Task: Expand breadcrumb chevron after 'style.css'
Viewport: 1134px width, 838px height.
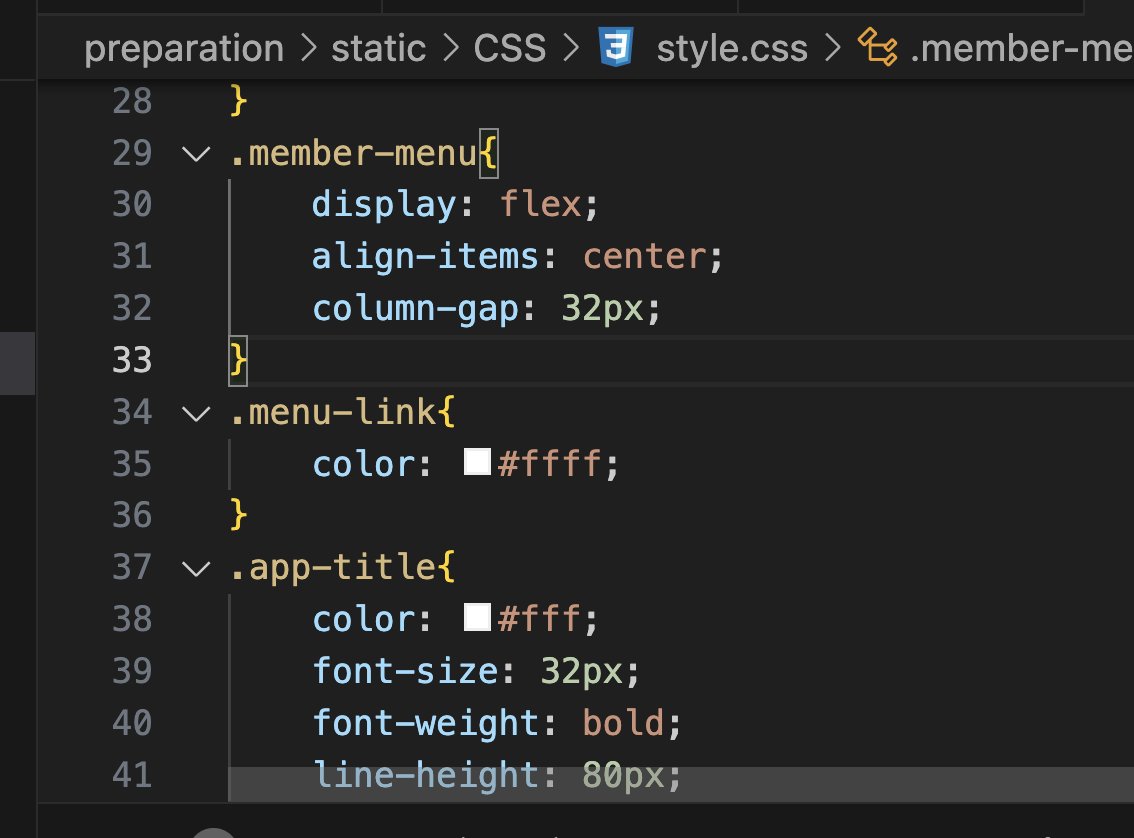Action: coord(833,48)
